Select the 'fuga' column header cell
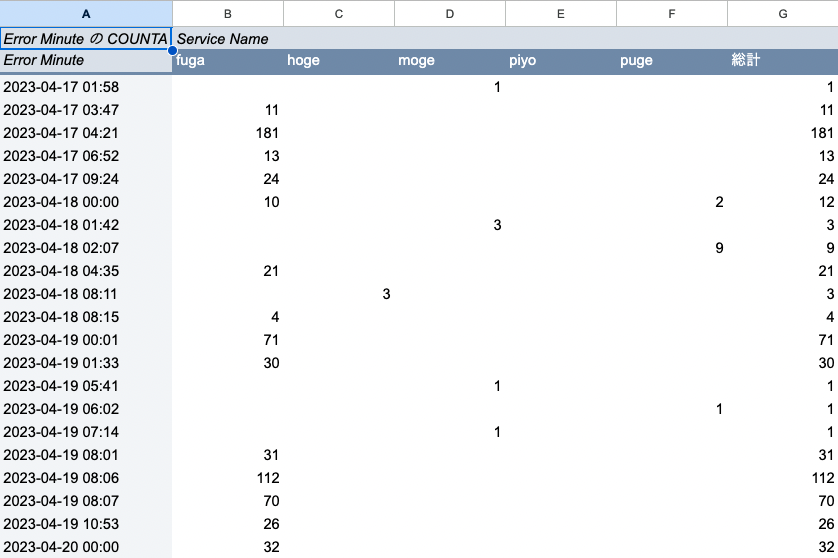The image size is (838, 558). [228, 60]
